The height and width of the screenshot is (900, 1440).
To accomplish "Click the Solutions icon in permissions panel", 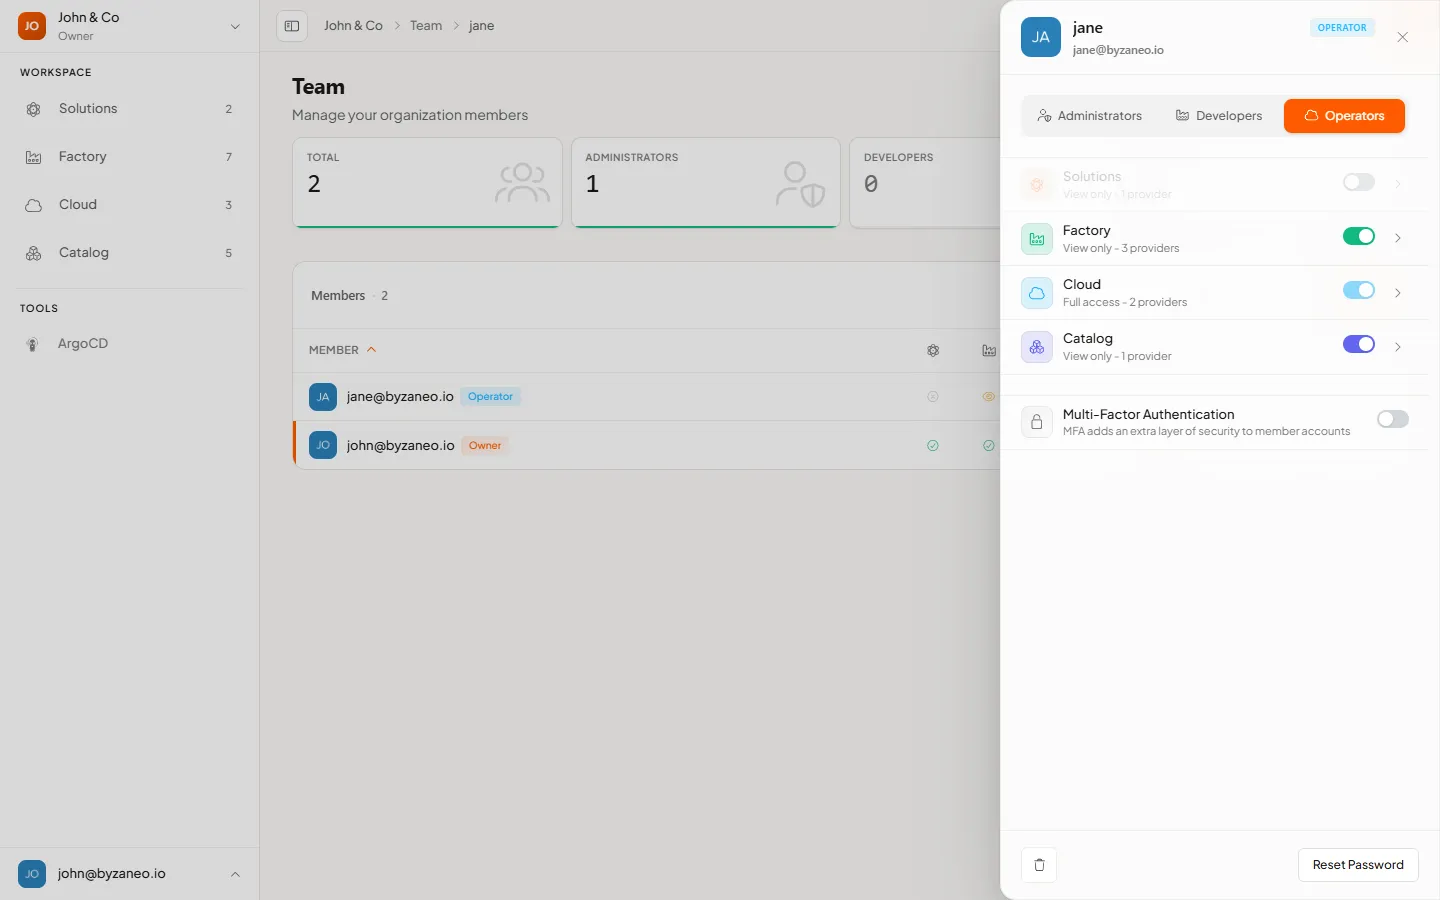I will (x=1037, y=185).
